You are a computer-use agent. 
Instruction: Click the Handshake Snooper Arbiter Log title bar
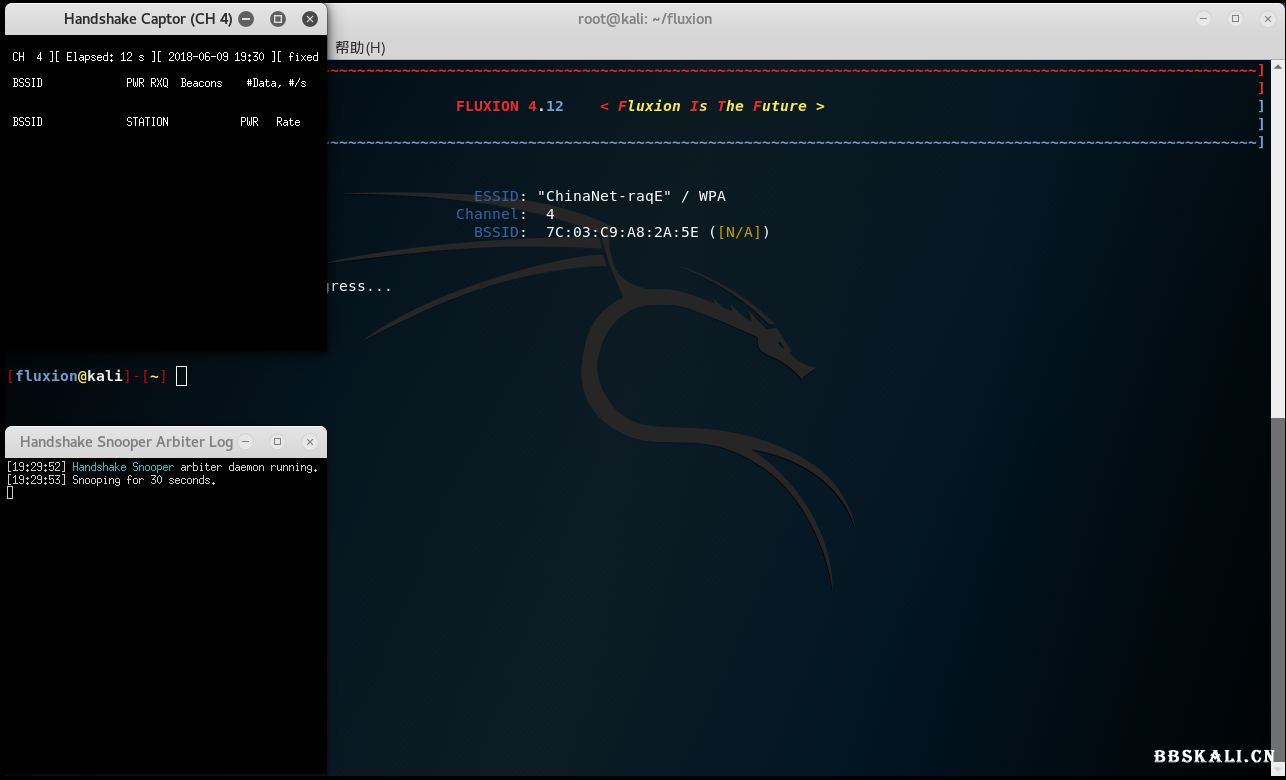(125, 442)
